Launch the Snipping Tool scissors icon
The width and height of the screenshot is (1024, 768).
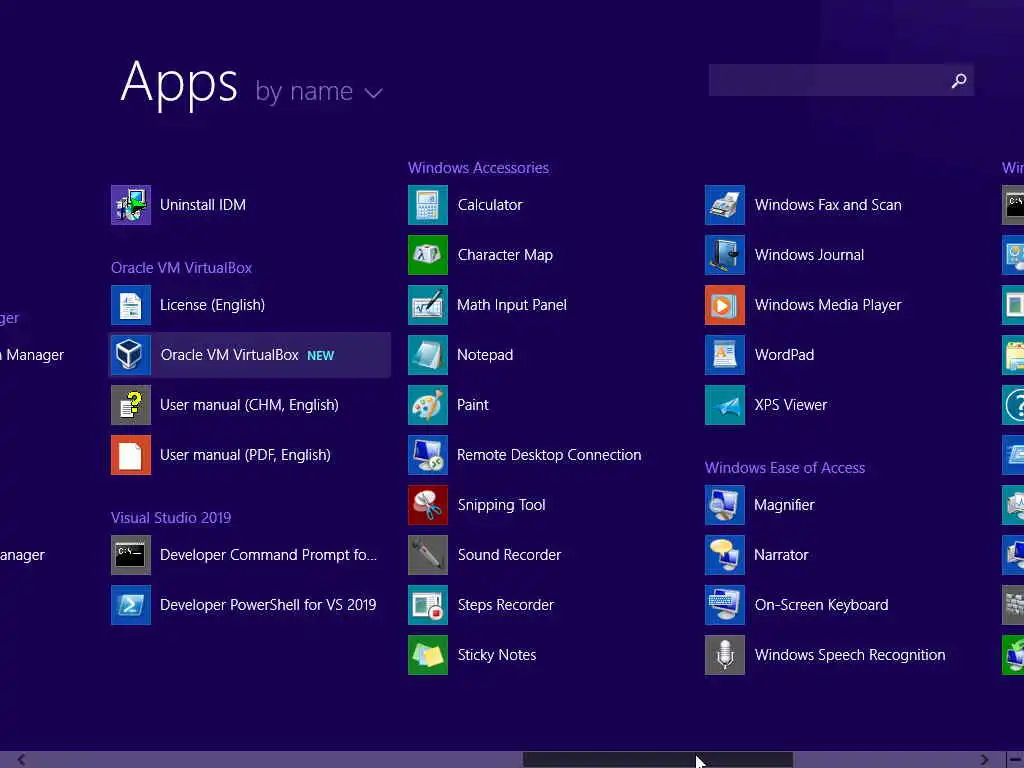(428, 505)
